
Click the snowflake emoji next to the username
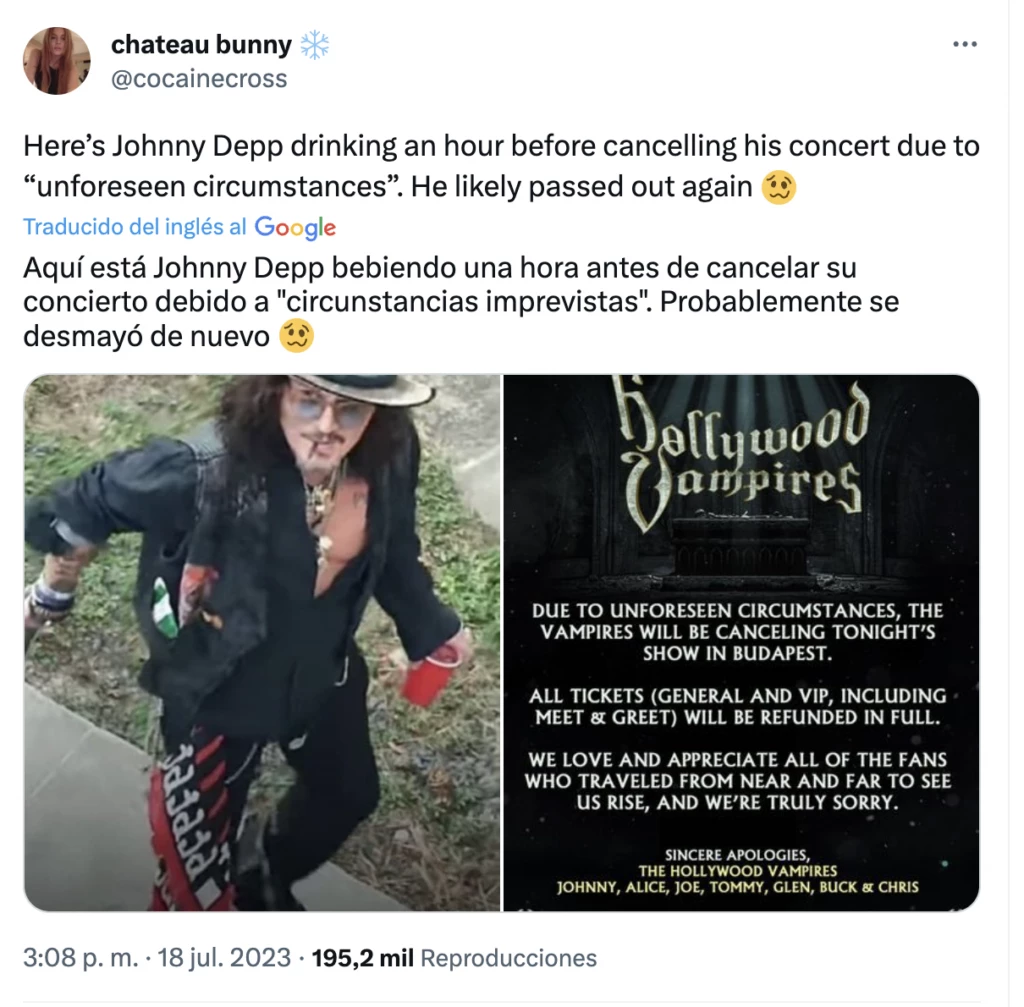(315, 44)
